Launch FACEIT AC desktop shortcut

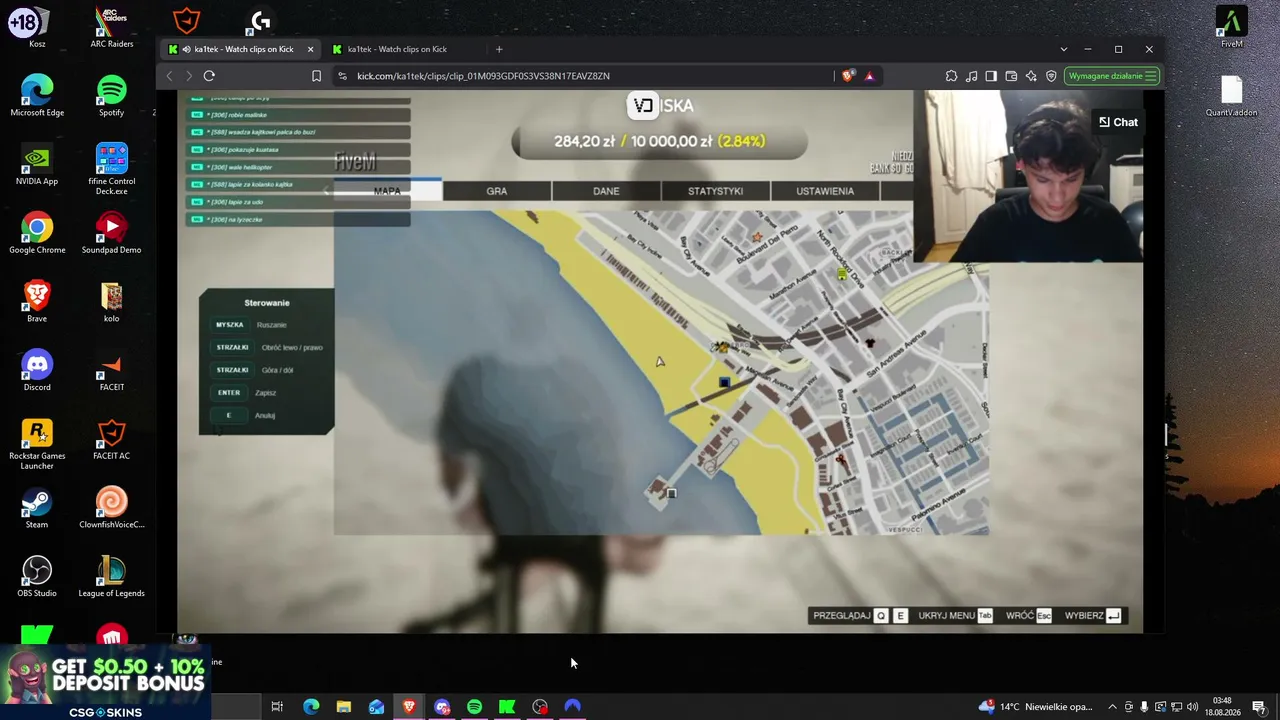(112, 439)
